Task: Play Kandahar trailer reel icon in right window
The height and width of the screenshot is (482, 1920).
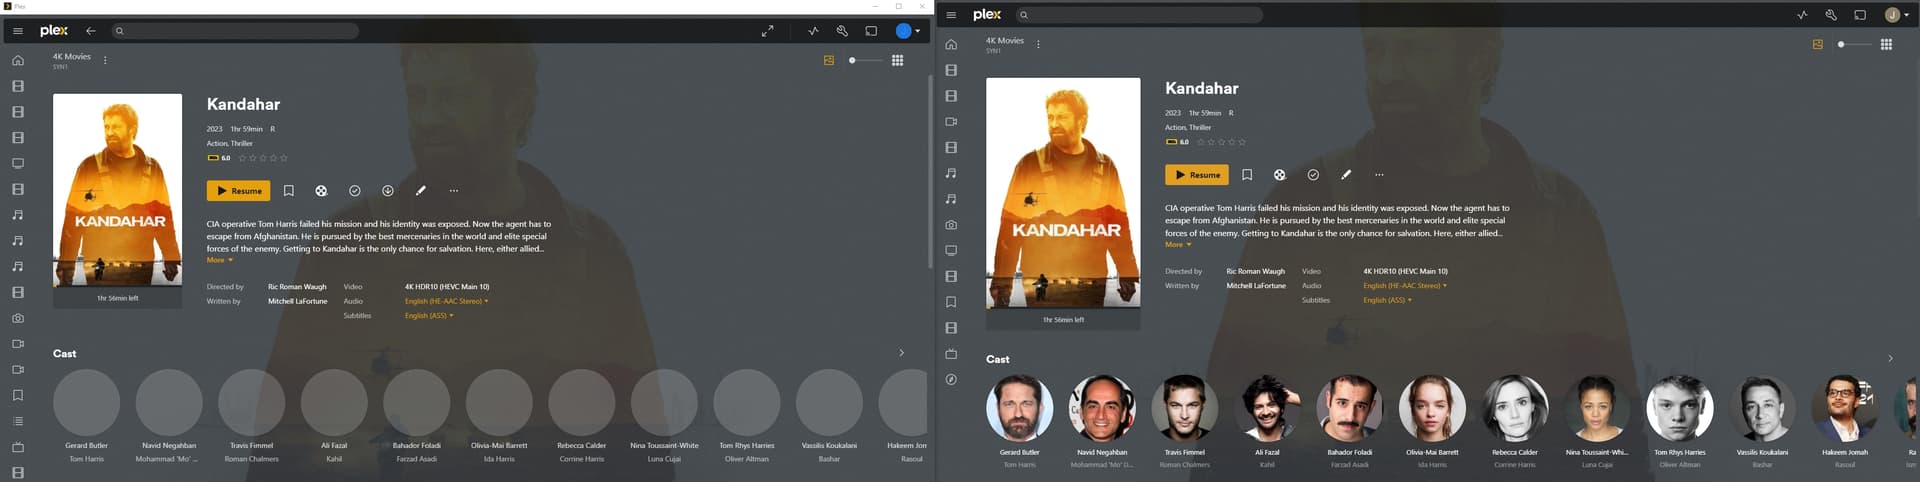Action: pos(1279,174)
